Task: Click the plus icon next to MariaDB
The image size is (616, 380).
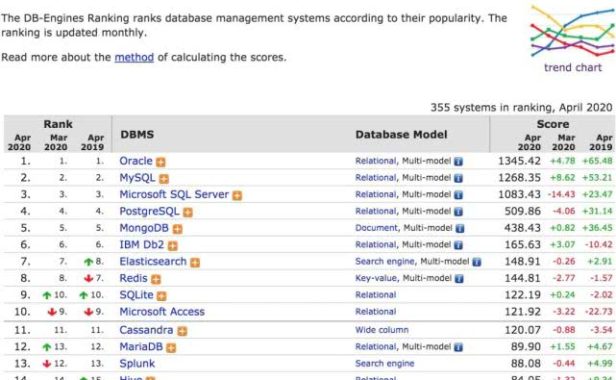Action: tap(171, 347)
